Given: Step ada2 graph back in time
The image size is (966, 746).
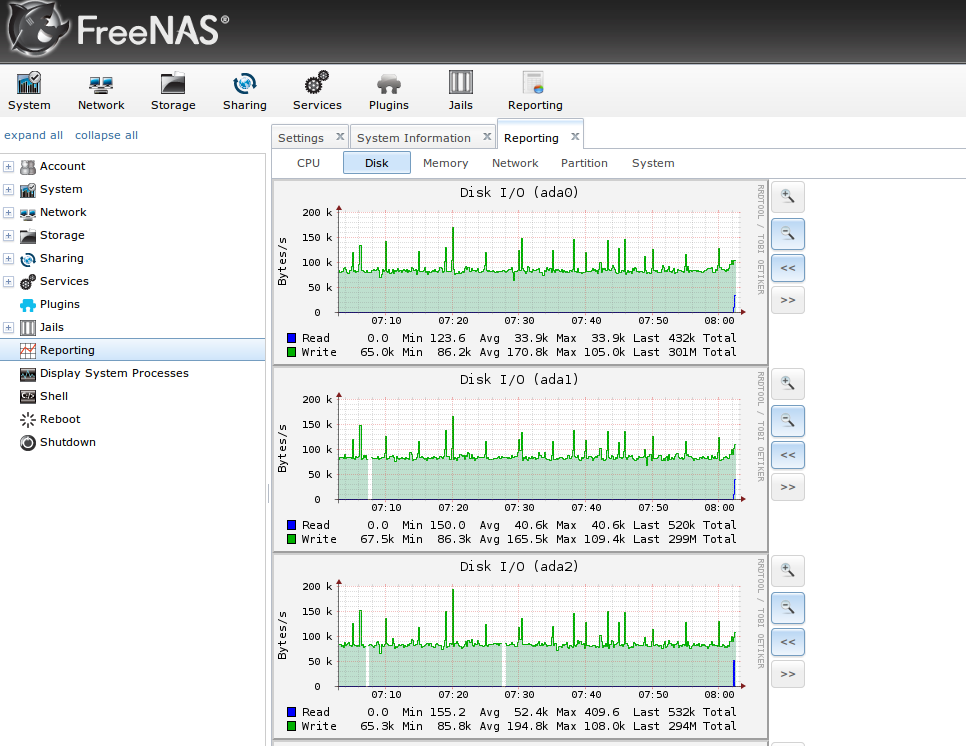Looking at the screenshot, I should [788, 642].
